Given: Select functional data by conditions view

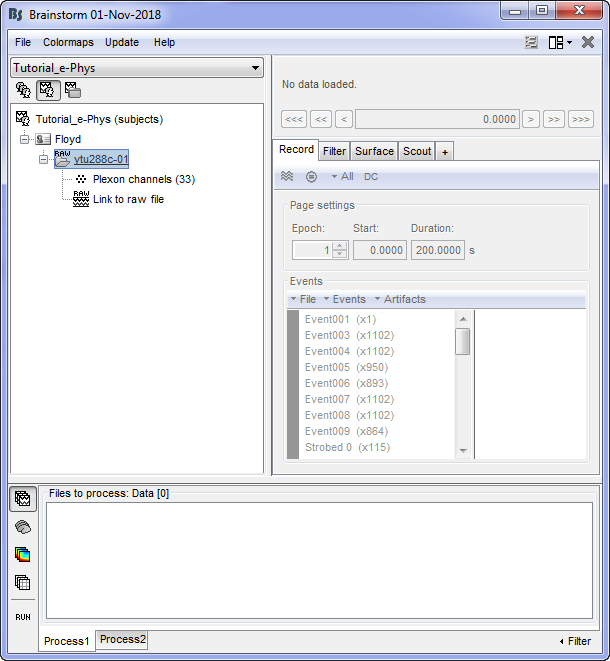Looking at the screenshot, I should (x=73, y=90).
